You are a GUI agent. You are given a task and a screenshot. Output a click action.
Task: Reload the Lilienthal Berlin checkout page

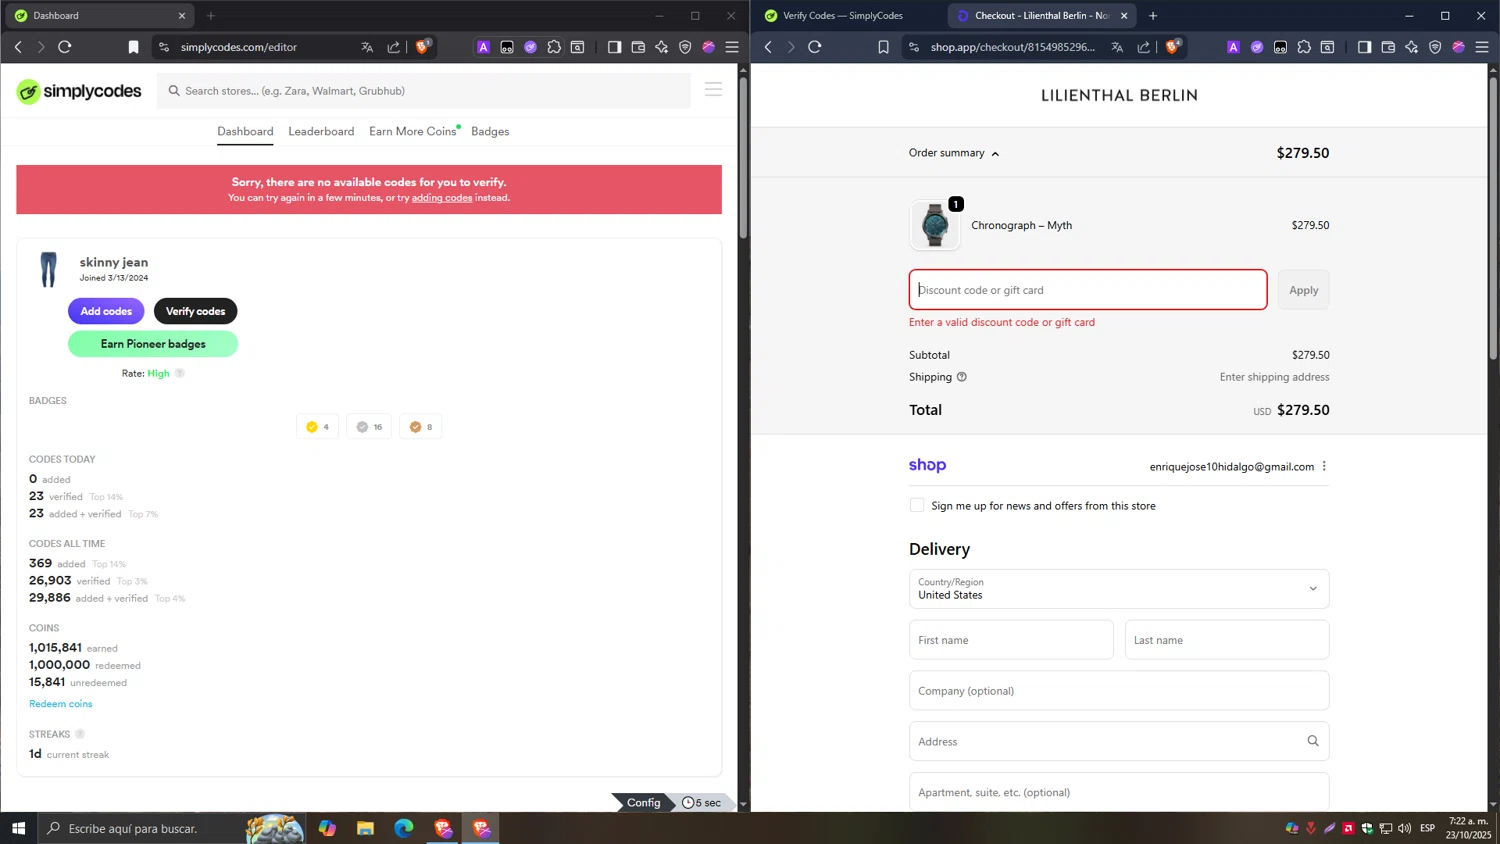(815, 47)
